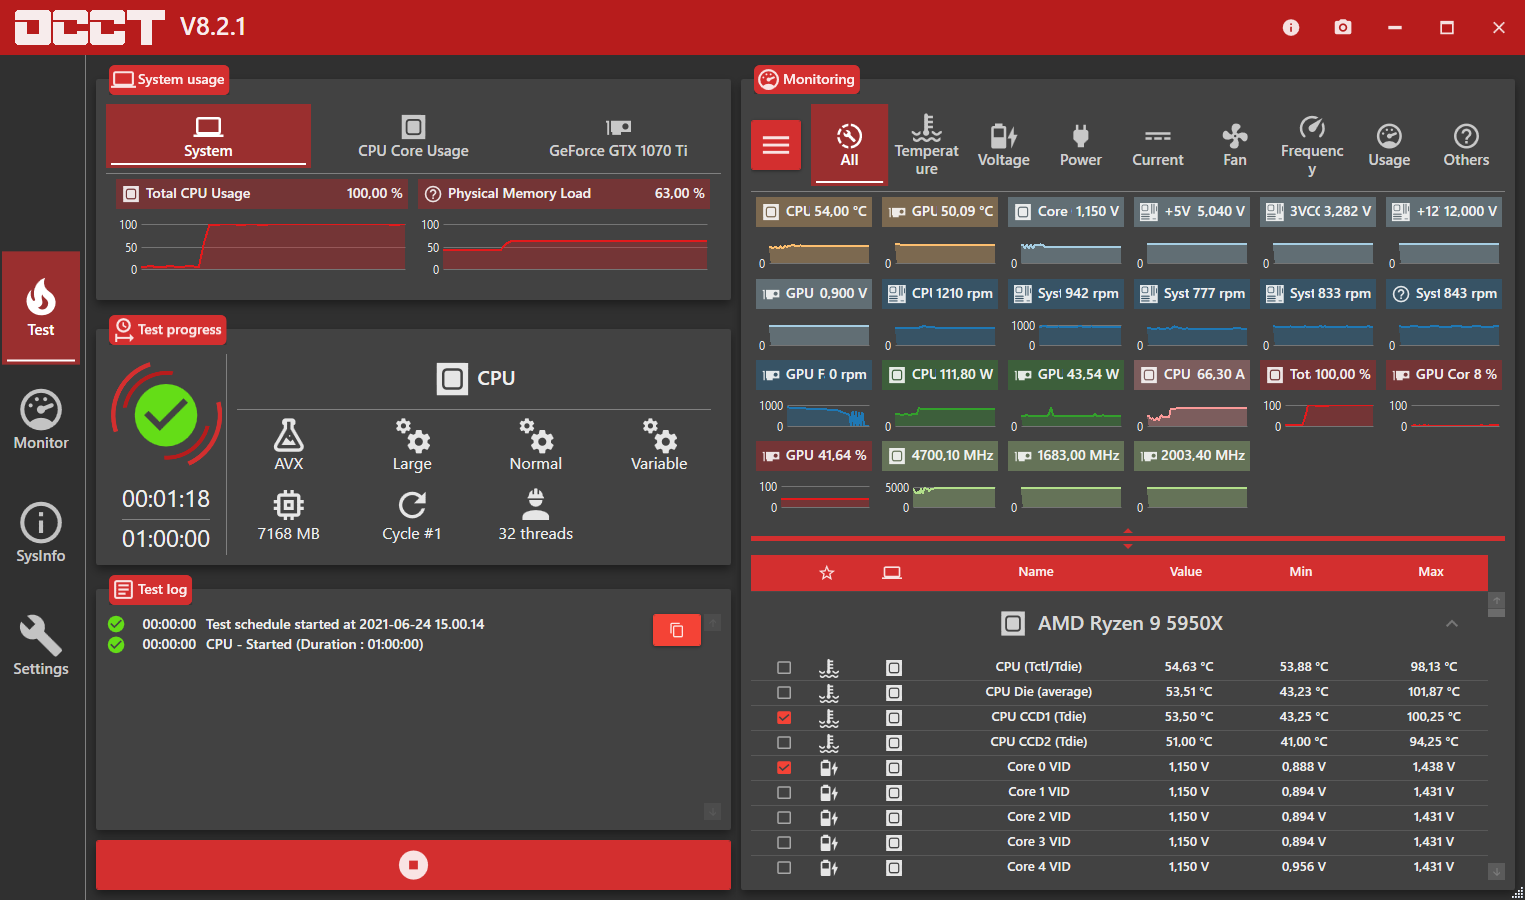Switch to the CPU Core Usage tab
Screen dimensions: 1525x900
[x=413, y=138]
